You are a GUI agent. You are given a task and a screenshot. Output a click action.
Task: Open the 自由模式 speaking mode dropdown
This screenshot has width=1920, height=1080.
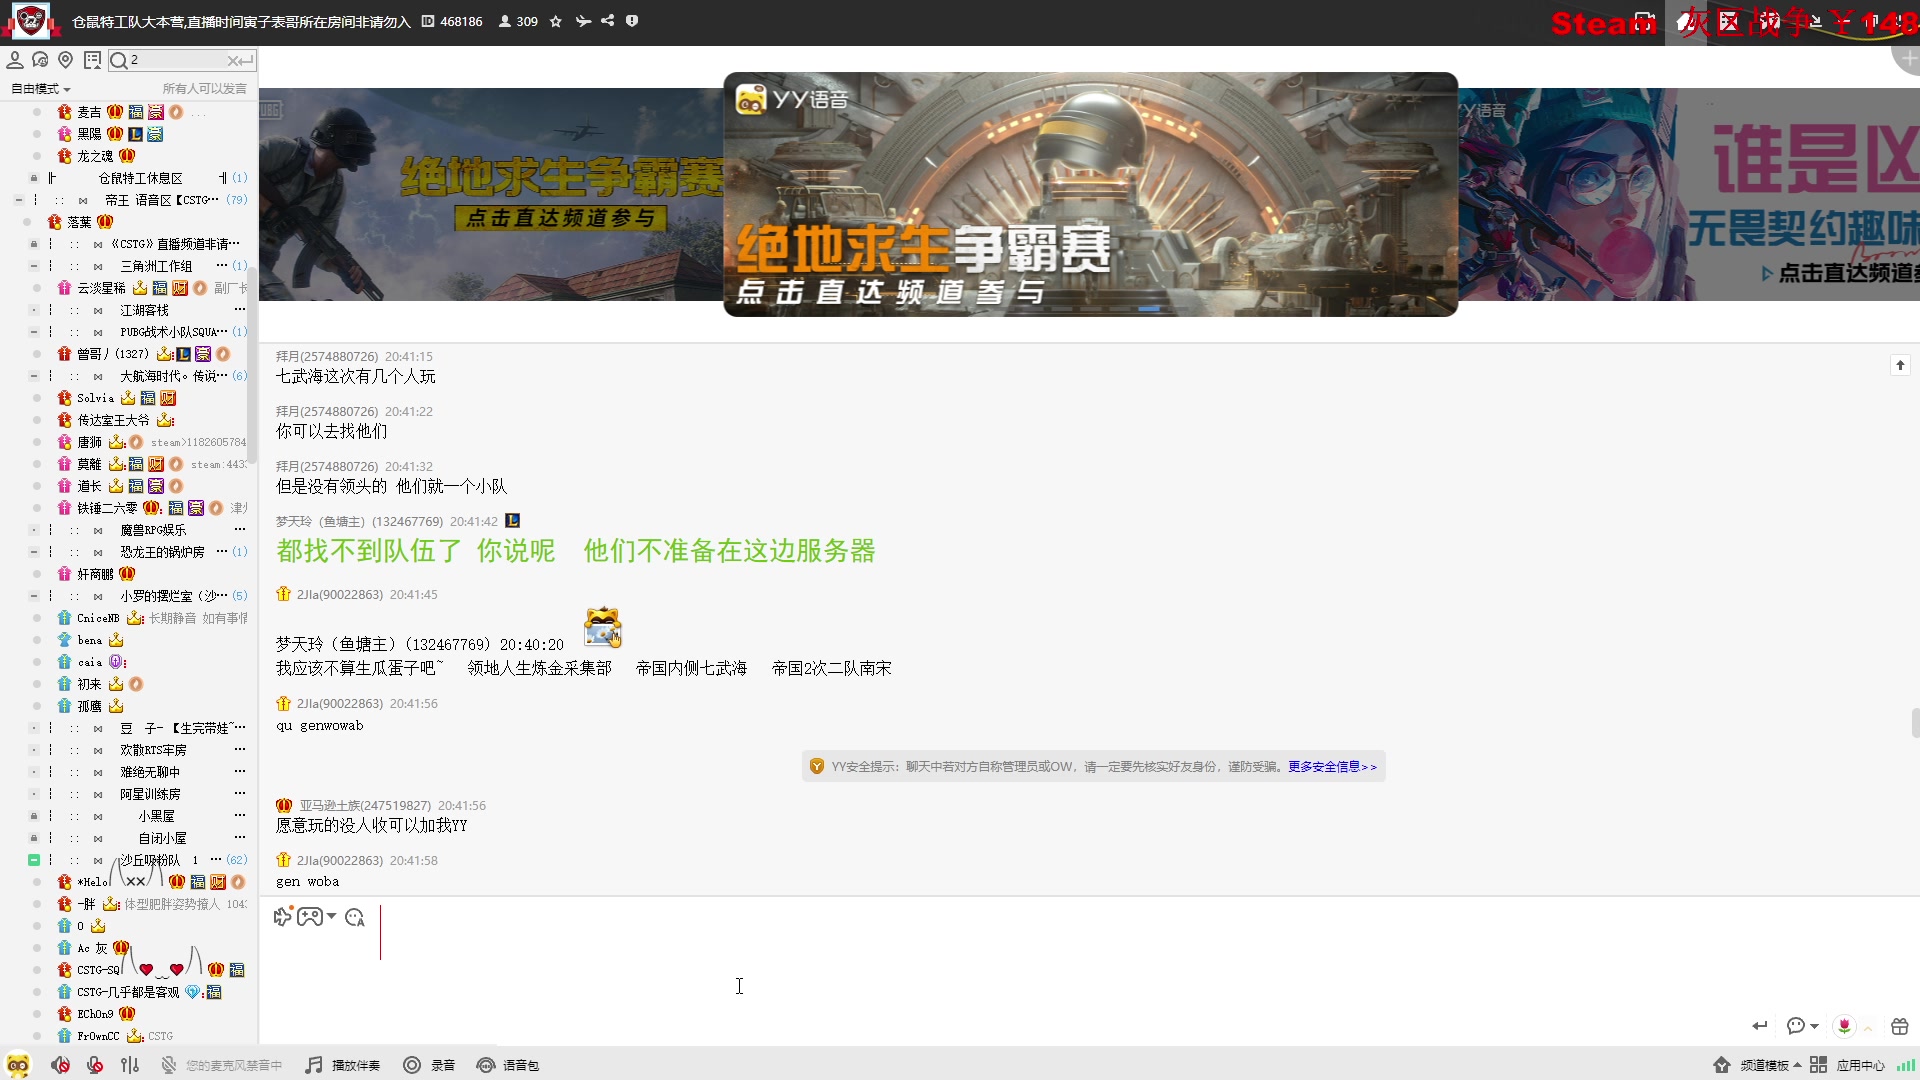(41, 89)
